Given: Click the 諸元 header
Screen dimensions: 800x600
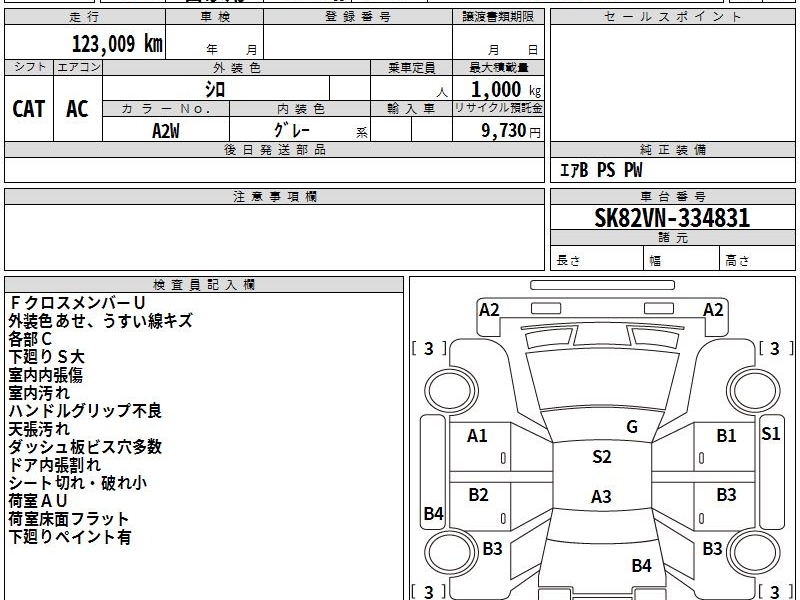Looking at the screenshot, I should coord(672,238).
